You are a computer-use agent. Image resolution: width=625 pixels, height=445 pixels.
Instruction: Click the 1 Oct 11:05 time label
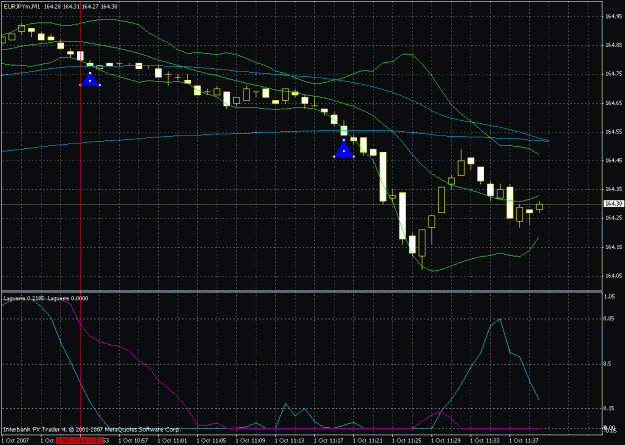point(212,441)
